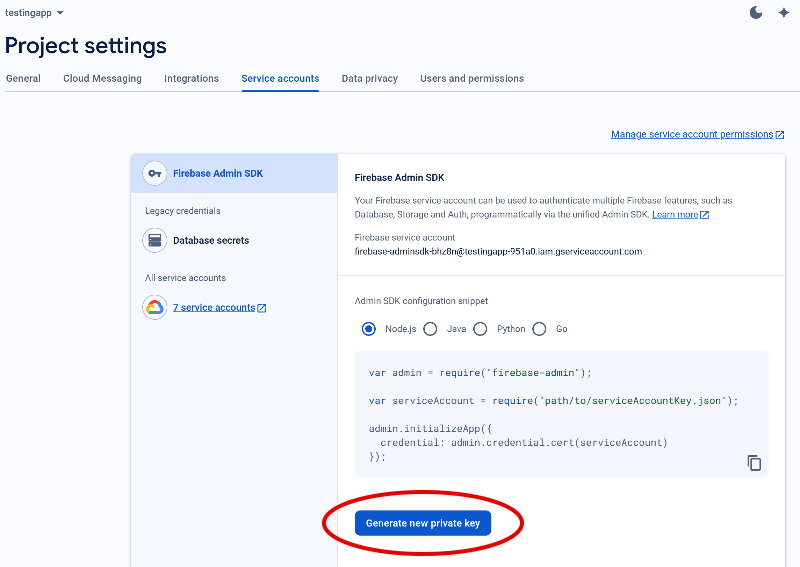
Task: Click the firebase-adminsdk service account email
Action: point(498,252)
